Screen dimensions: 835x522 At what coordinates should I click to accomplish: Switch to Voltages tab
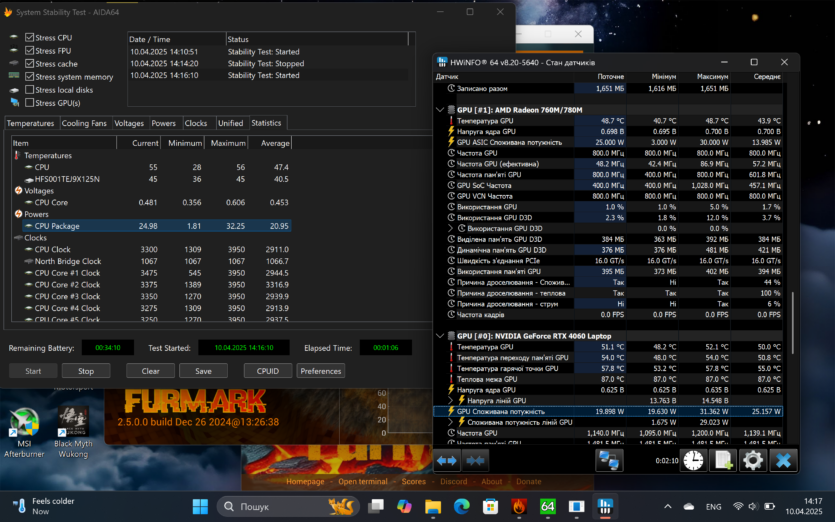click(x=129, y=123)
